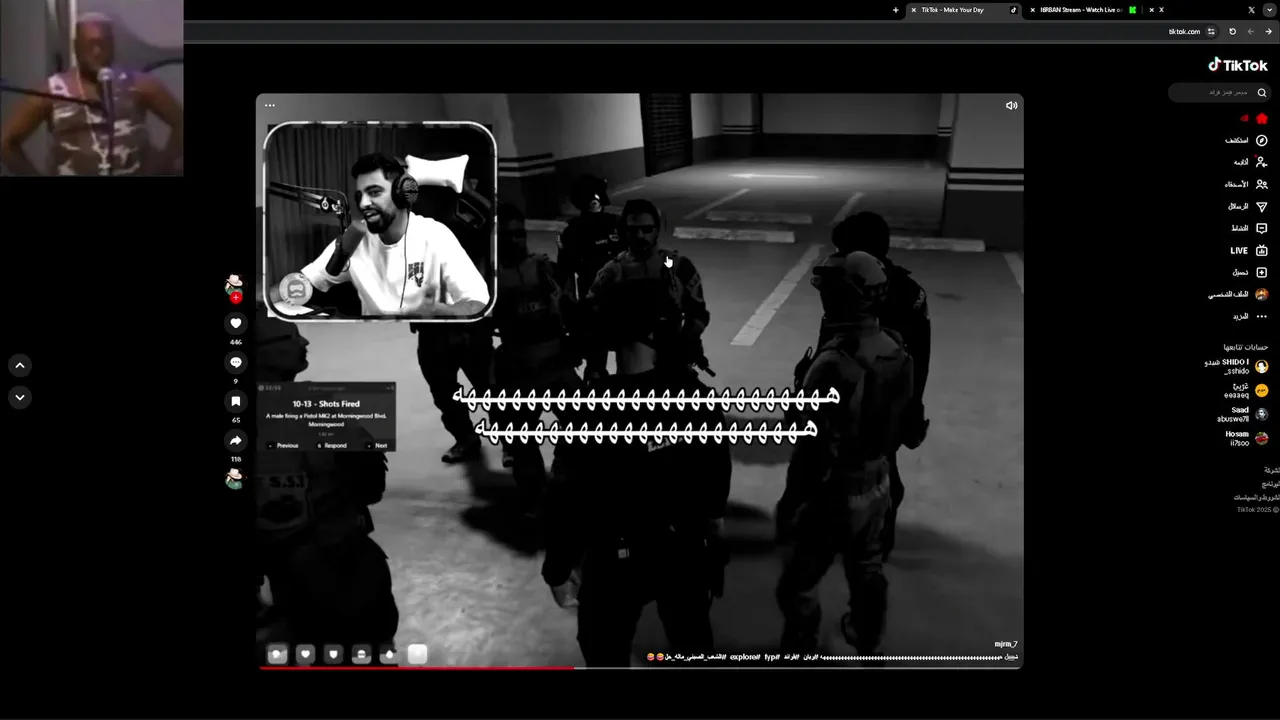Open followed account Hosam ii7soo
This screenshot has width=1280, height=720.
pos(1247,438)
